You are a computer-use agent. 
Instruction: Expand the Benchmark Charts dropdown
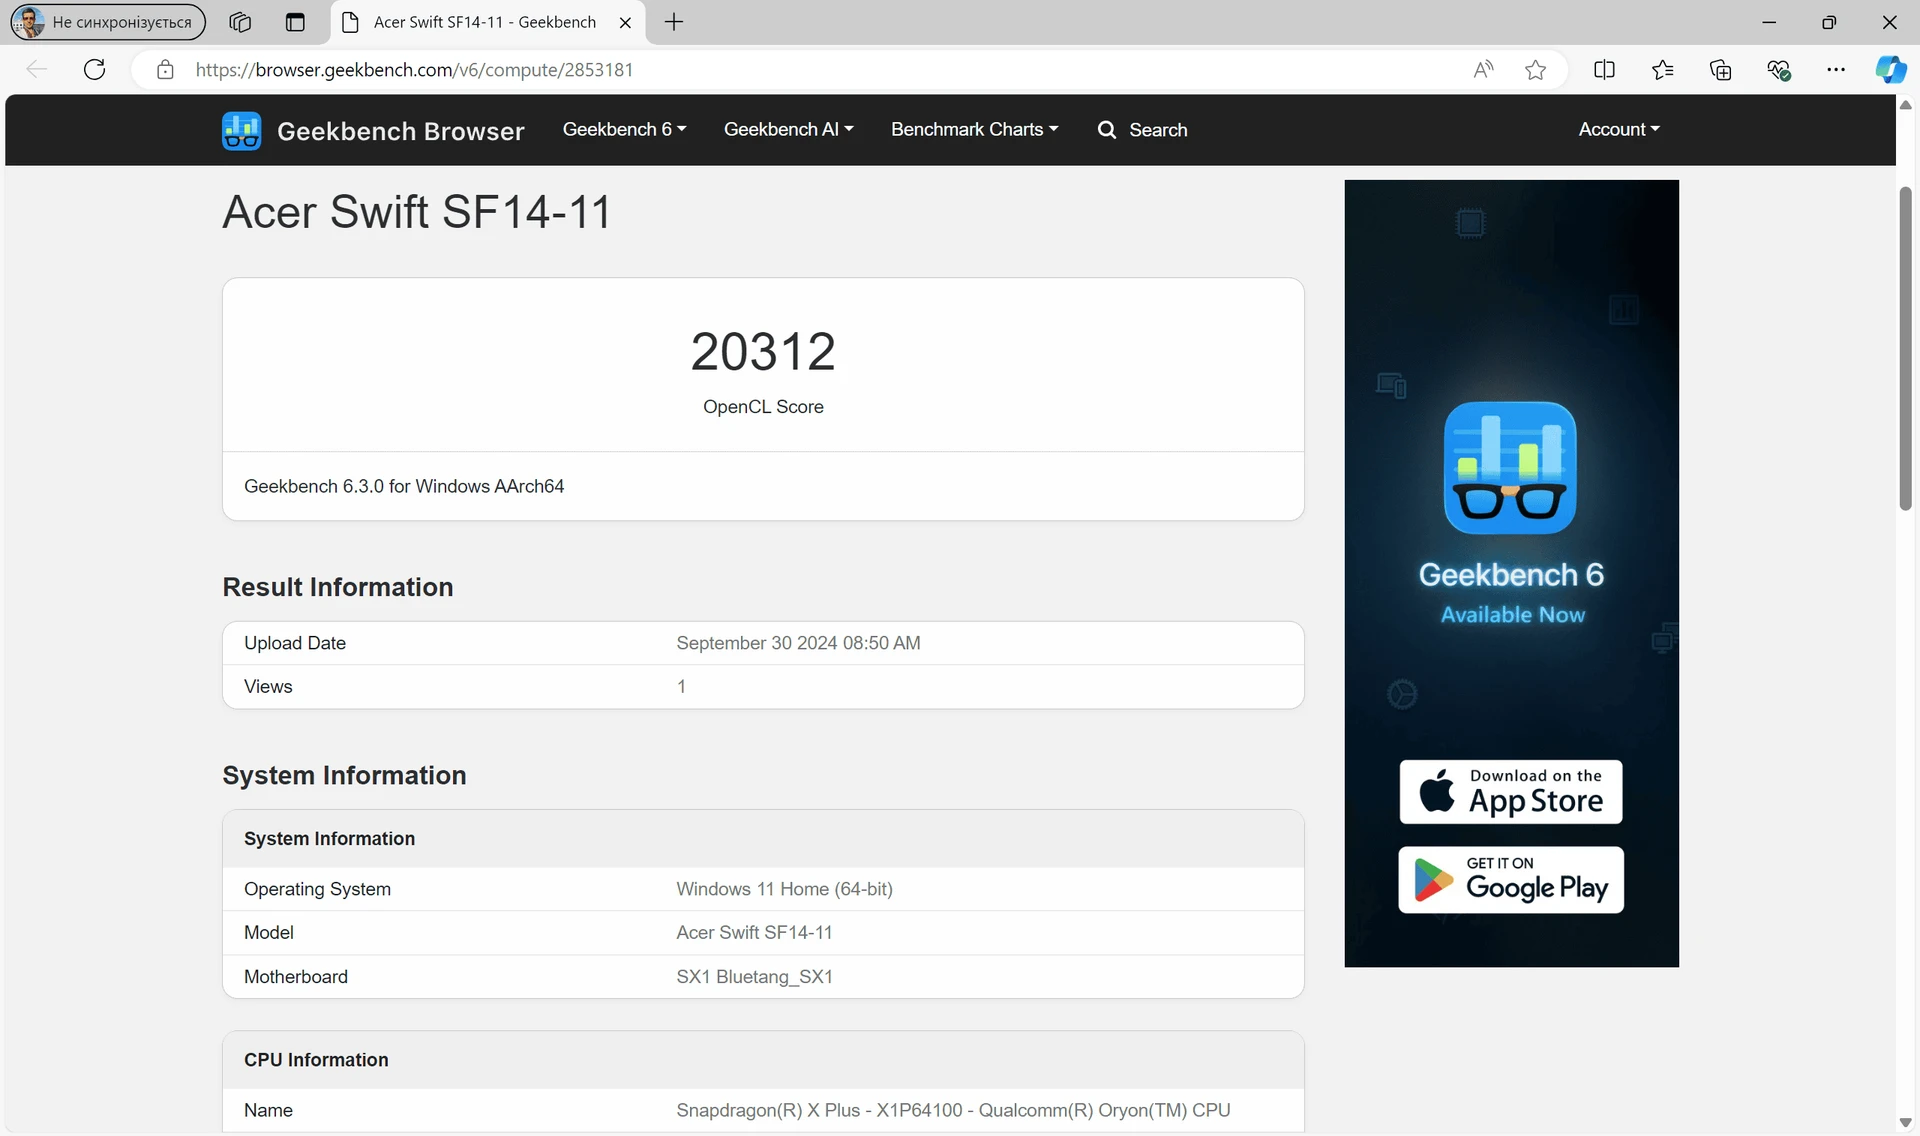coord(974,129)
